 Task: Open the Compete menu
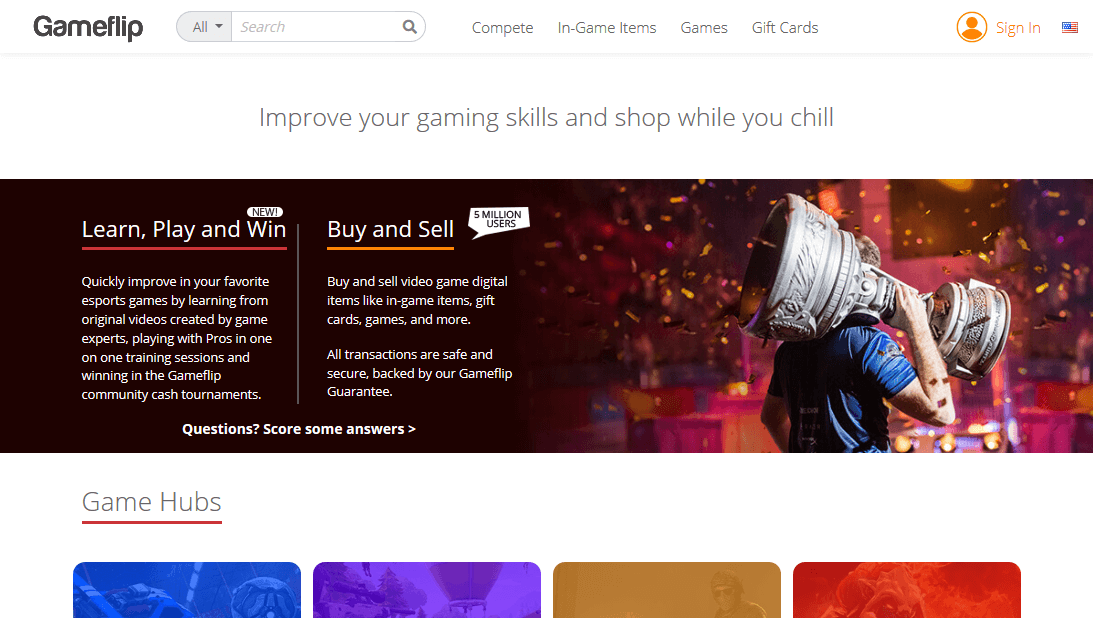point(502,28)
